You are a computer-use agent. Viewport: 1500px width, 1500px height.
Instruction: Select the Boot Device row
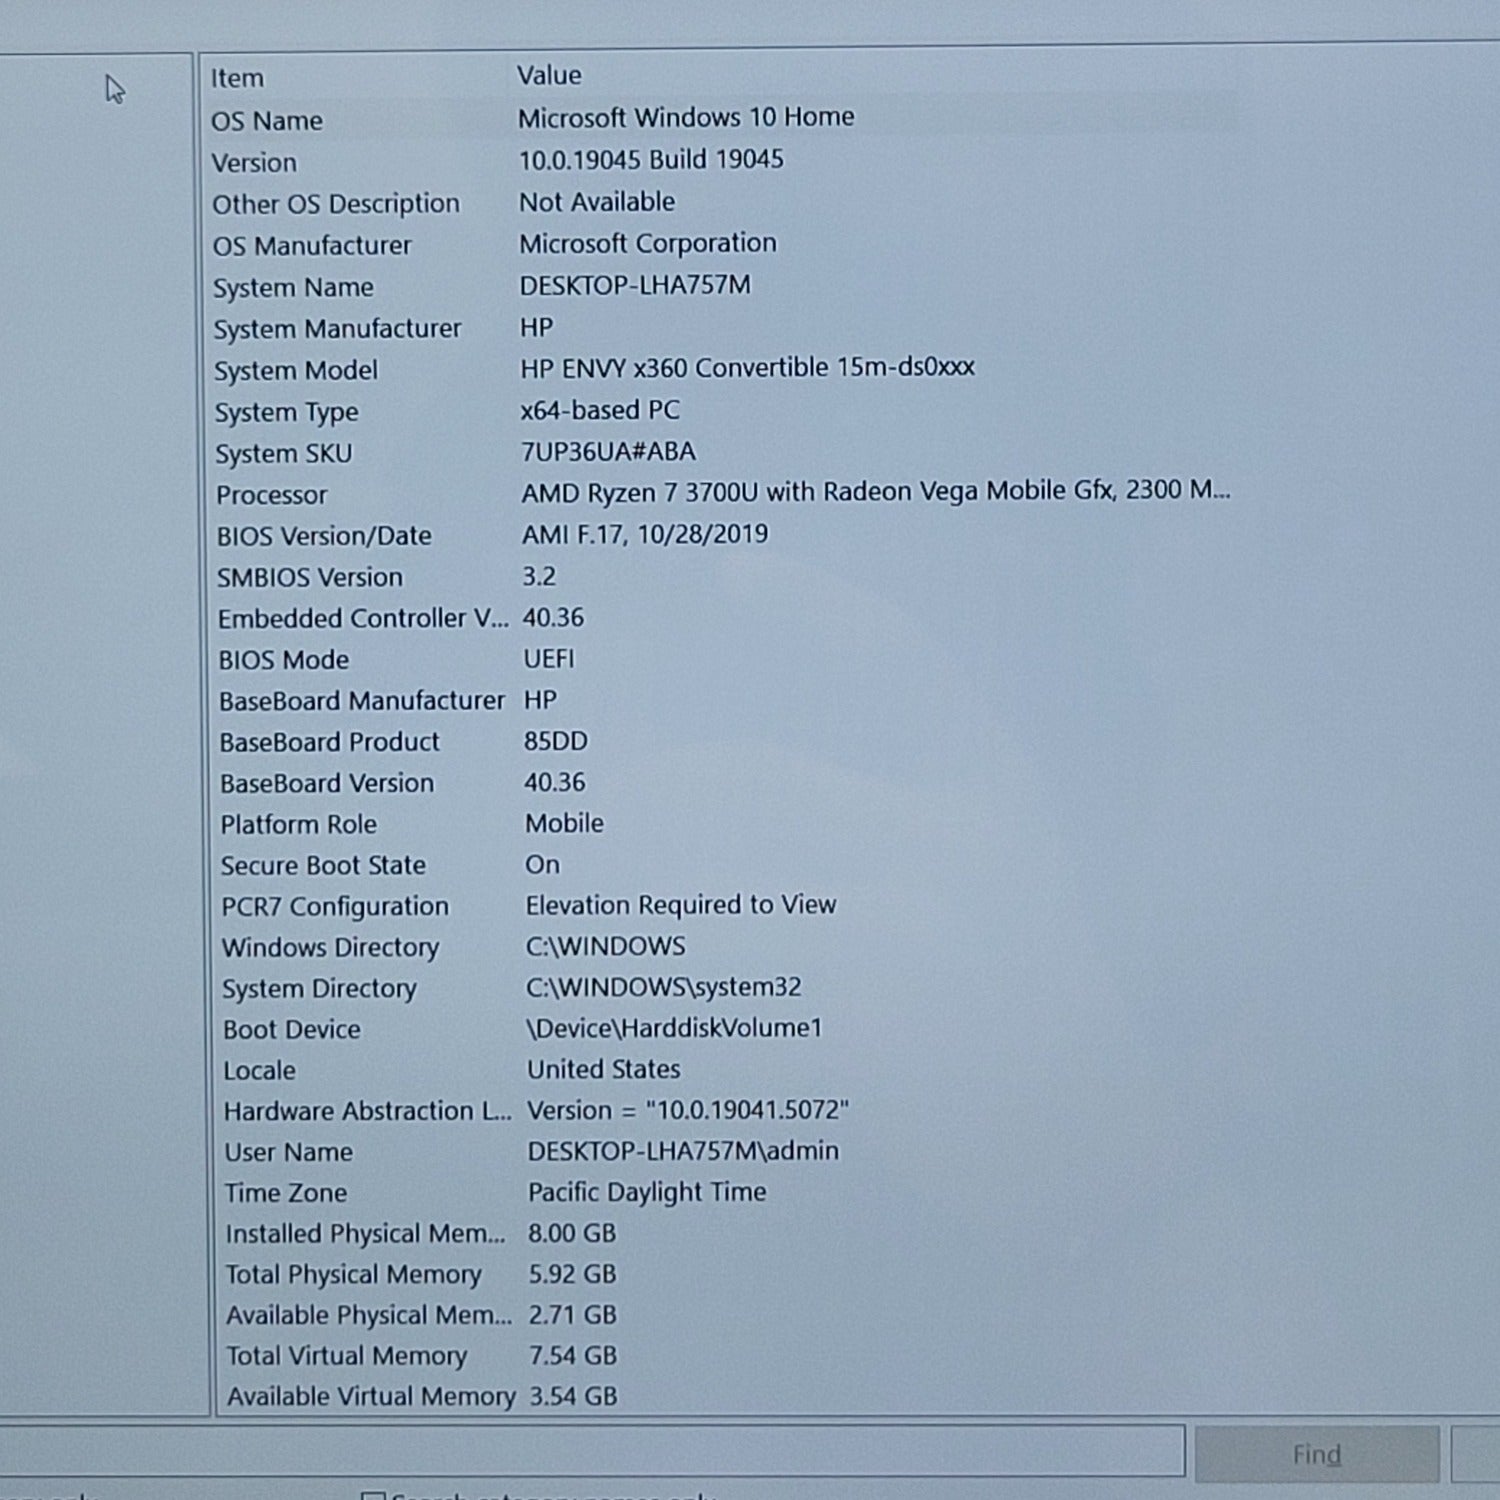coord(292,1030)
